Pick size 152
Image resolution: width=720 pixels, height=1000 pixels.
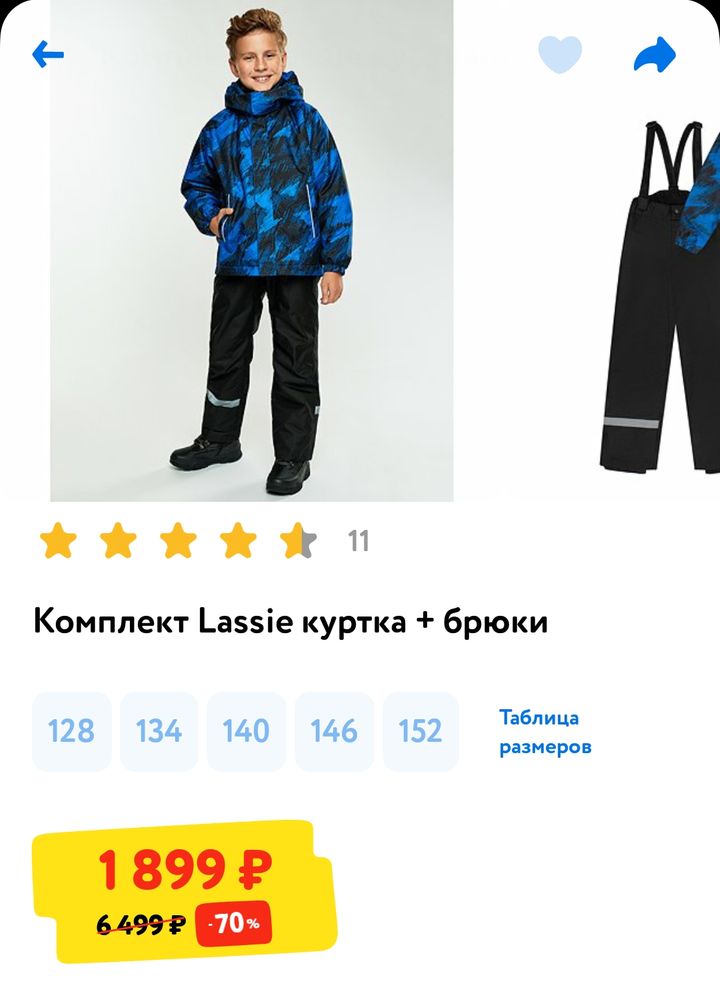coord(420,731)
